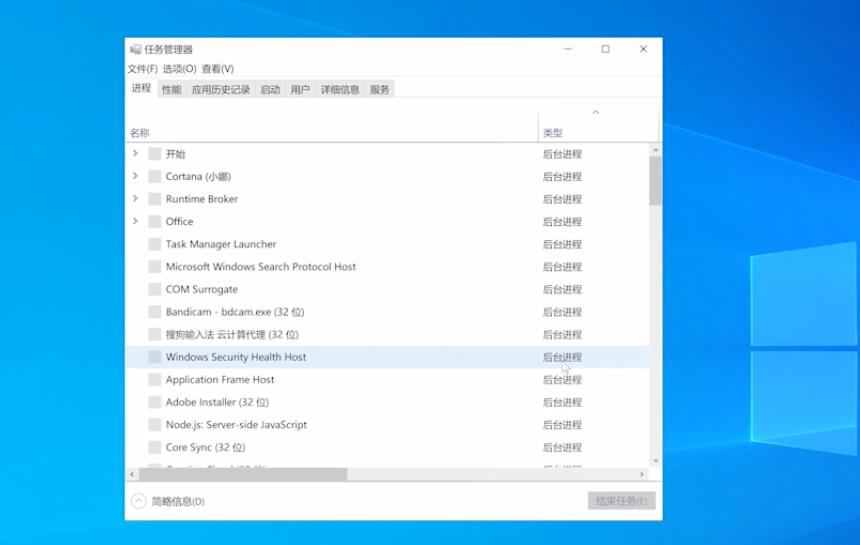
Task: Collapse details using the 简略信息 arrow icon
Action: click(x=139, y=501)
